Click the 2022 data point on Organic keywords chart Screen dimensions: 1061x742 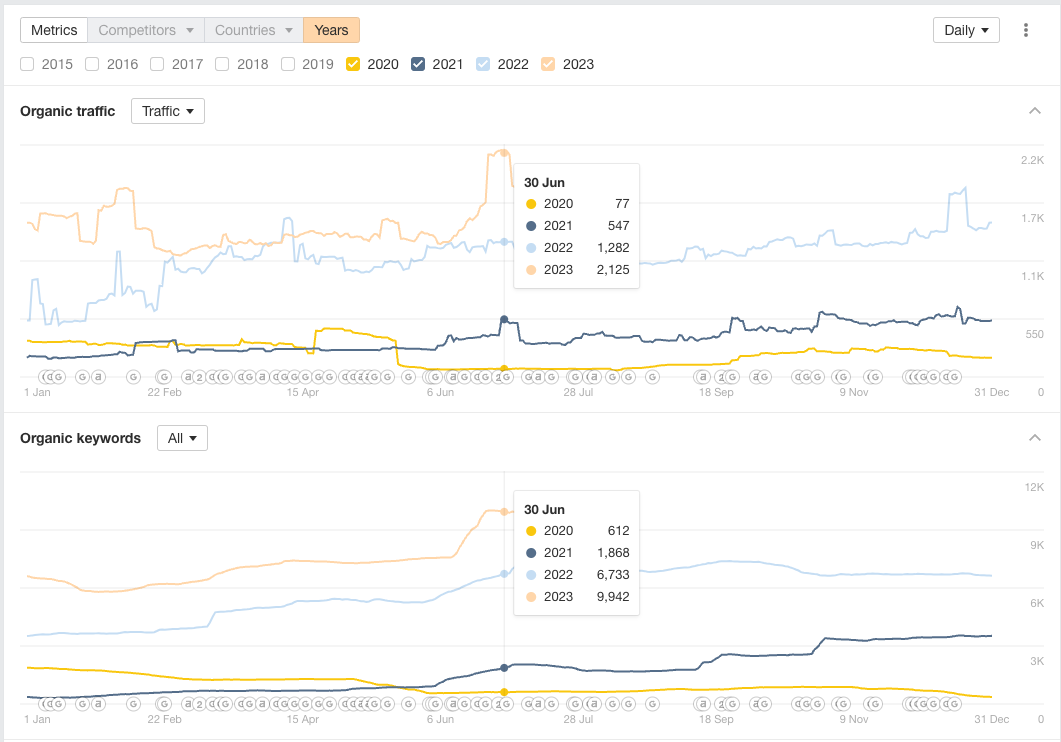(504, 574)
